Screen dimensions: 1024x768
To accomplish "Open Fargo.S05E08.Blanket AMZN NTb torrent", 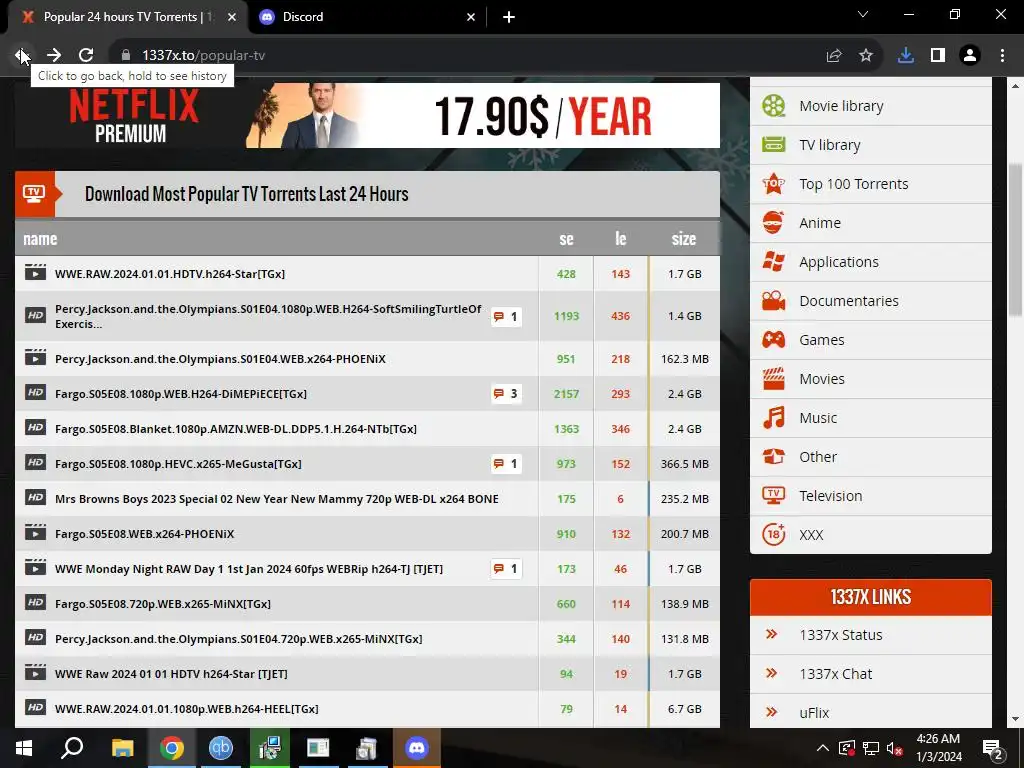I will (236, 429).
